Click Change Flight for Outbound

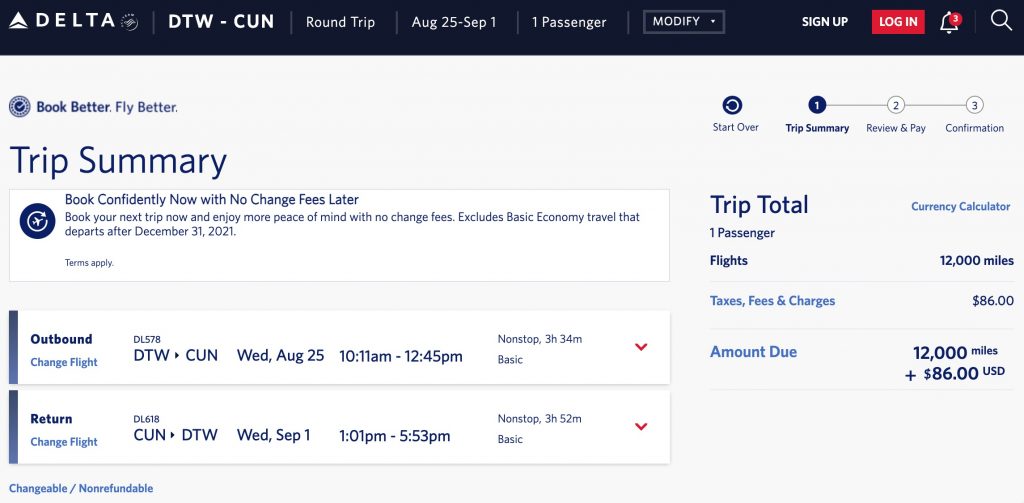(x=64, y=362)
